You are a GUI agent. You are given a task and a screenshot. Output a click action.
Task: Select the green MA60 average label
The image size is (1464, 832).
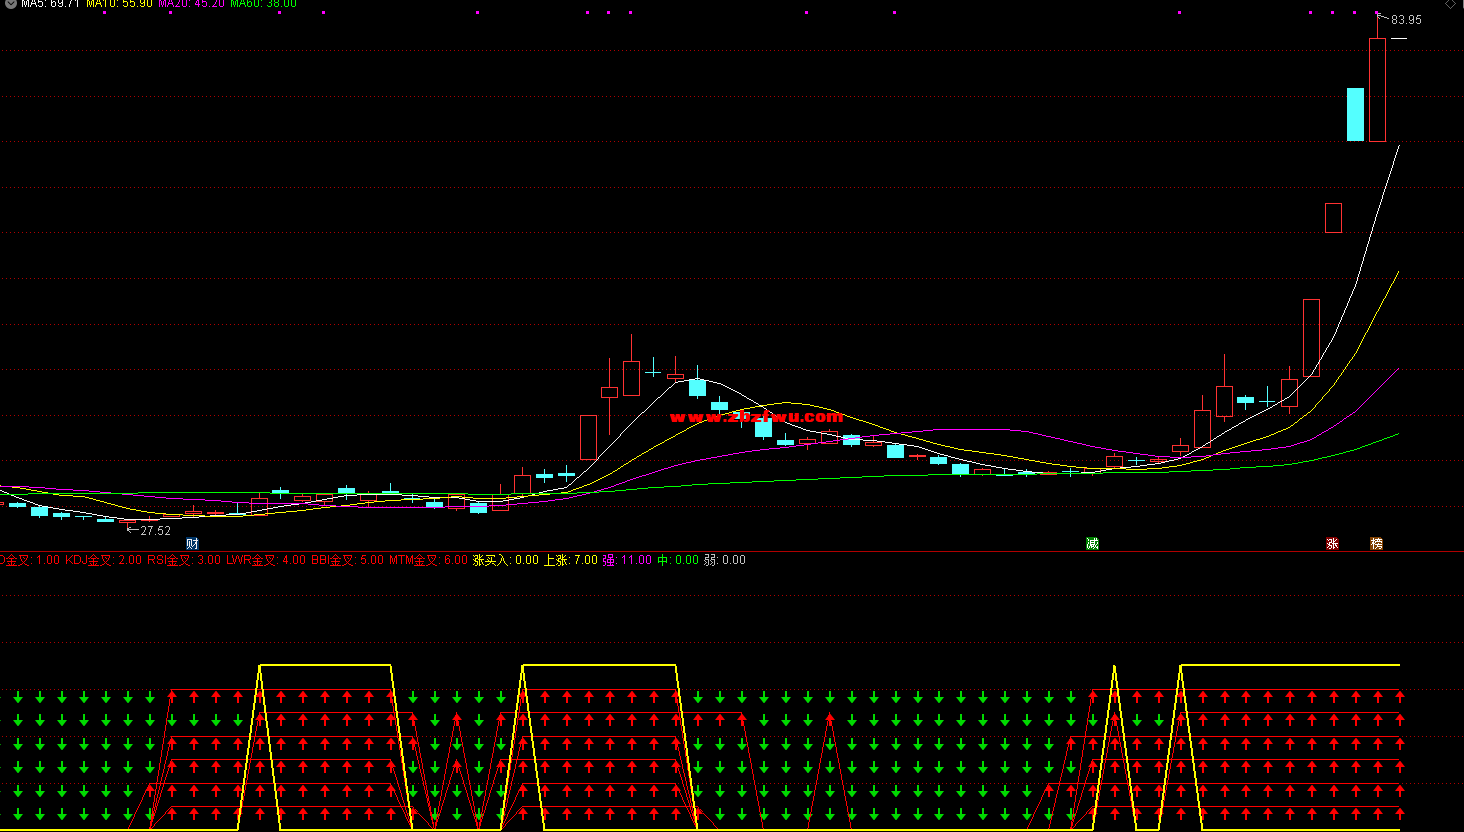(x=263, y=4)
